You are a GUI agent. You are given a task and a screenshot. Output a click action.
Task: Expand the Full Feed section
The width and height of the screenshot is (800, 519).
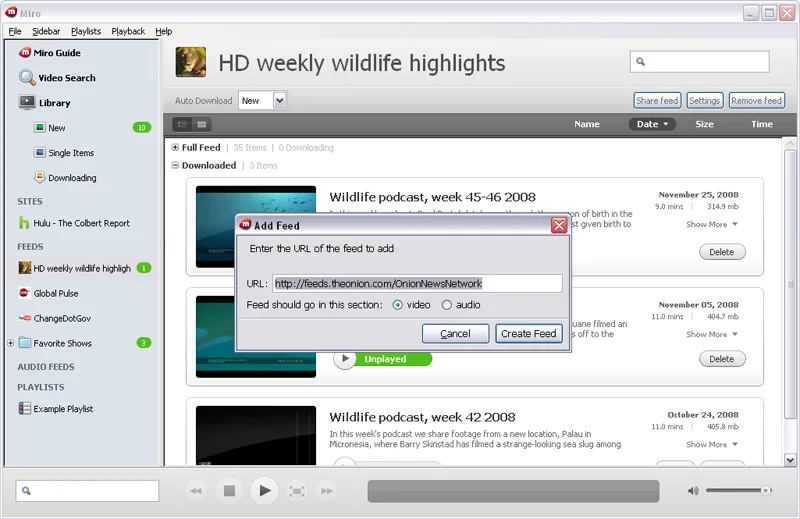pyautogui.click(x=175, y=147)
